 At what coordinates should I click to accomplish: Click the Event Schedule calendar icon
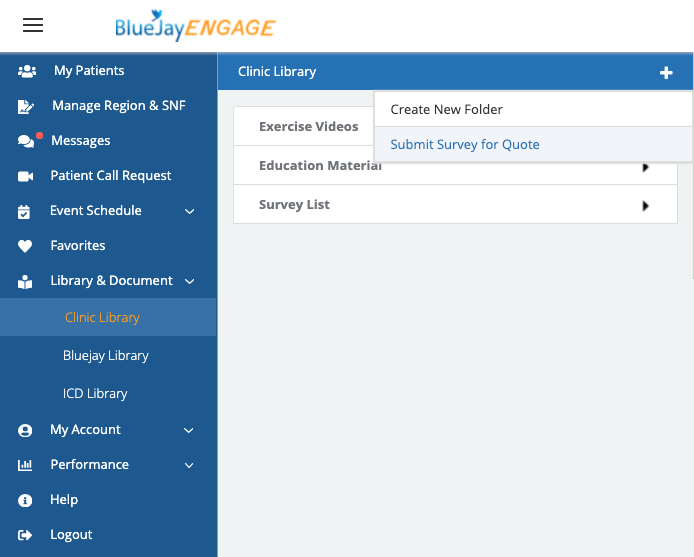tap(24, 212)
